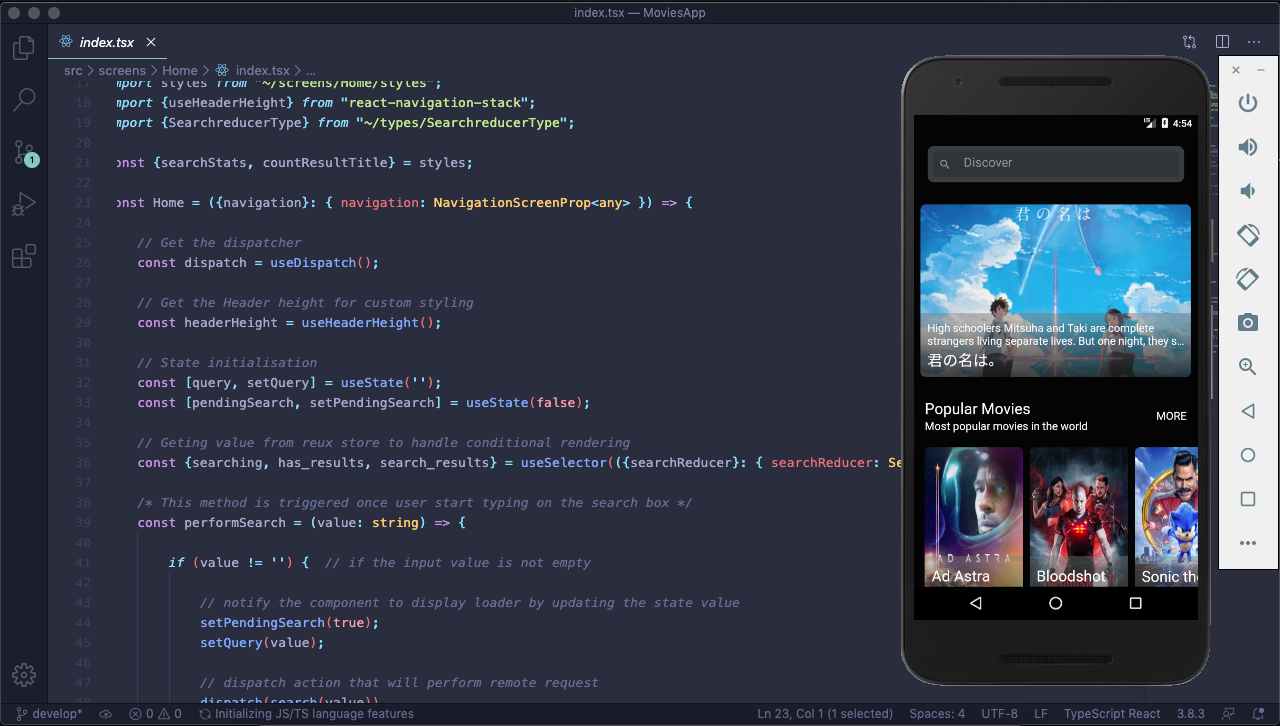
Task: Tap Android recents button on phone screen
Action: coord(1135,603)
